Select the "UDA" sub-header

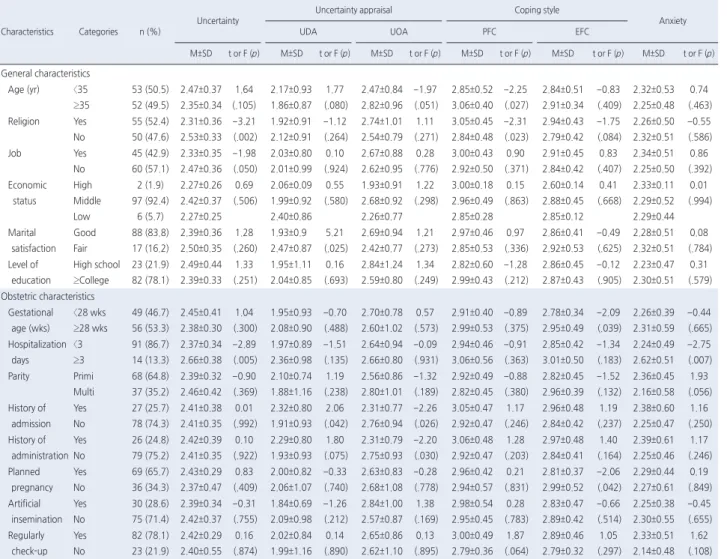pos(308,32)
